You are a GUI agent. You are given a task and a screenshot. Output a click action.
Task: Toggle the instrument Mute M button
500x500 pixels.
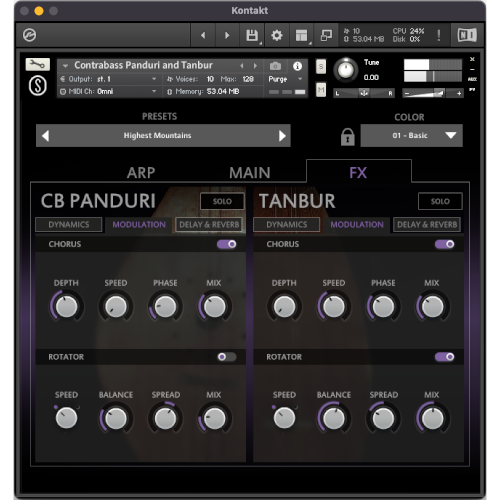point(321,89)
